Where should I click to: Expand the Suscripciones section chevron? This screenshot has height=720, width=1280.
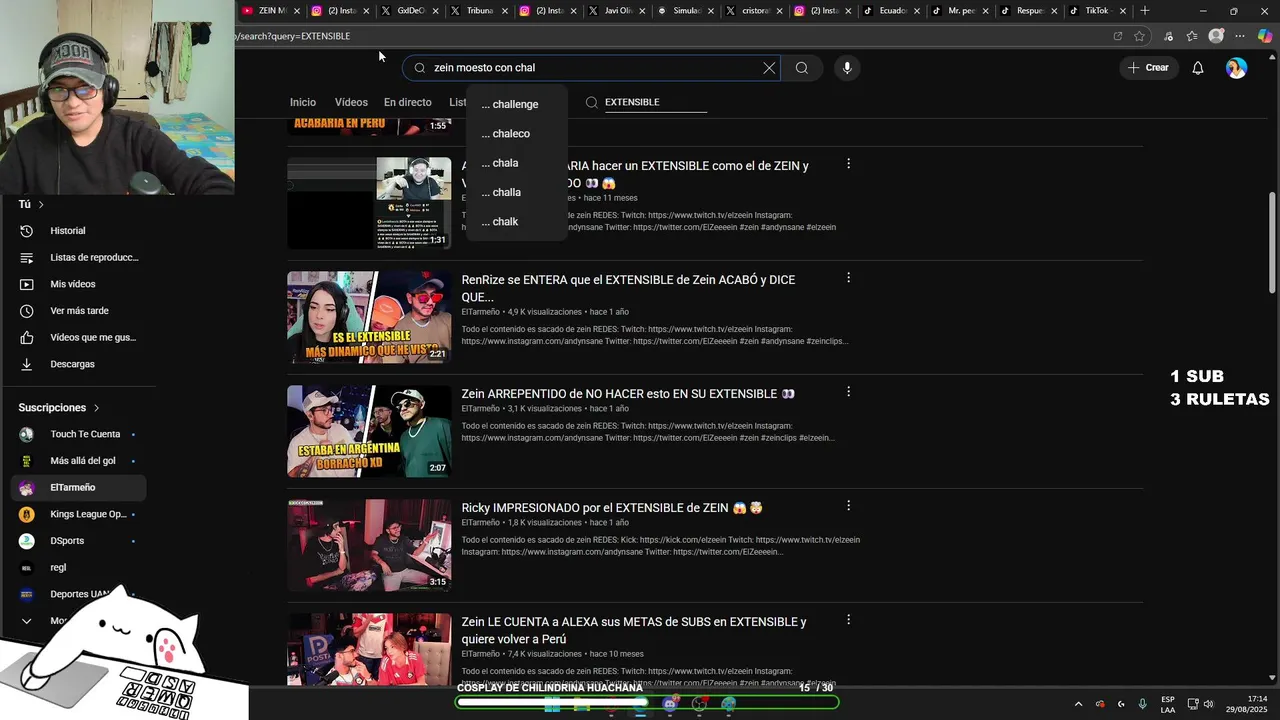96,408
